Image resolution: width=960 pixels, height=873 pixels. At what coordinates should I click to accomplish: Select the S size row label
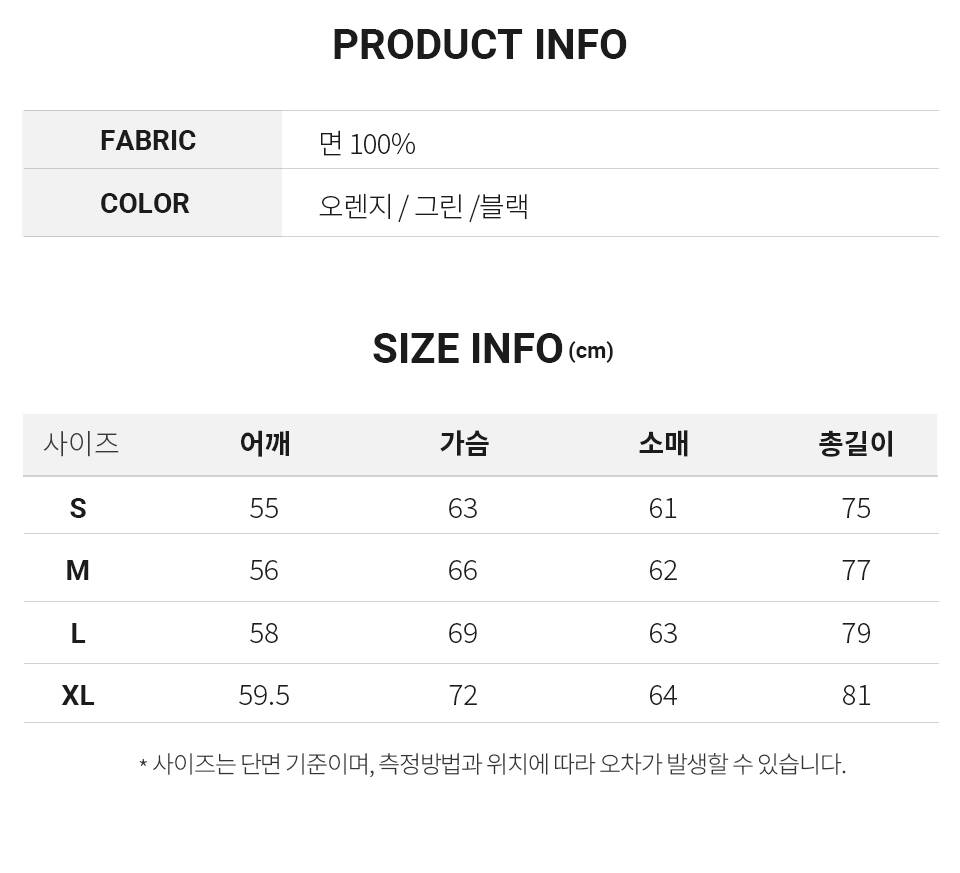coord(78,509)
